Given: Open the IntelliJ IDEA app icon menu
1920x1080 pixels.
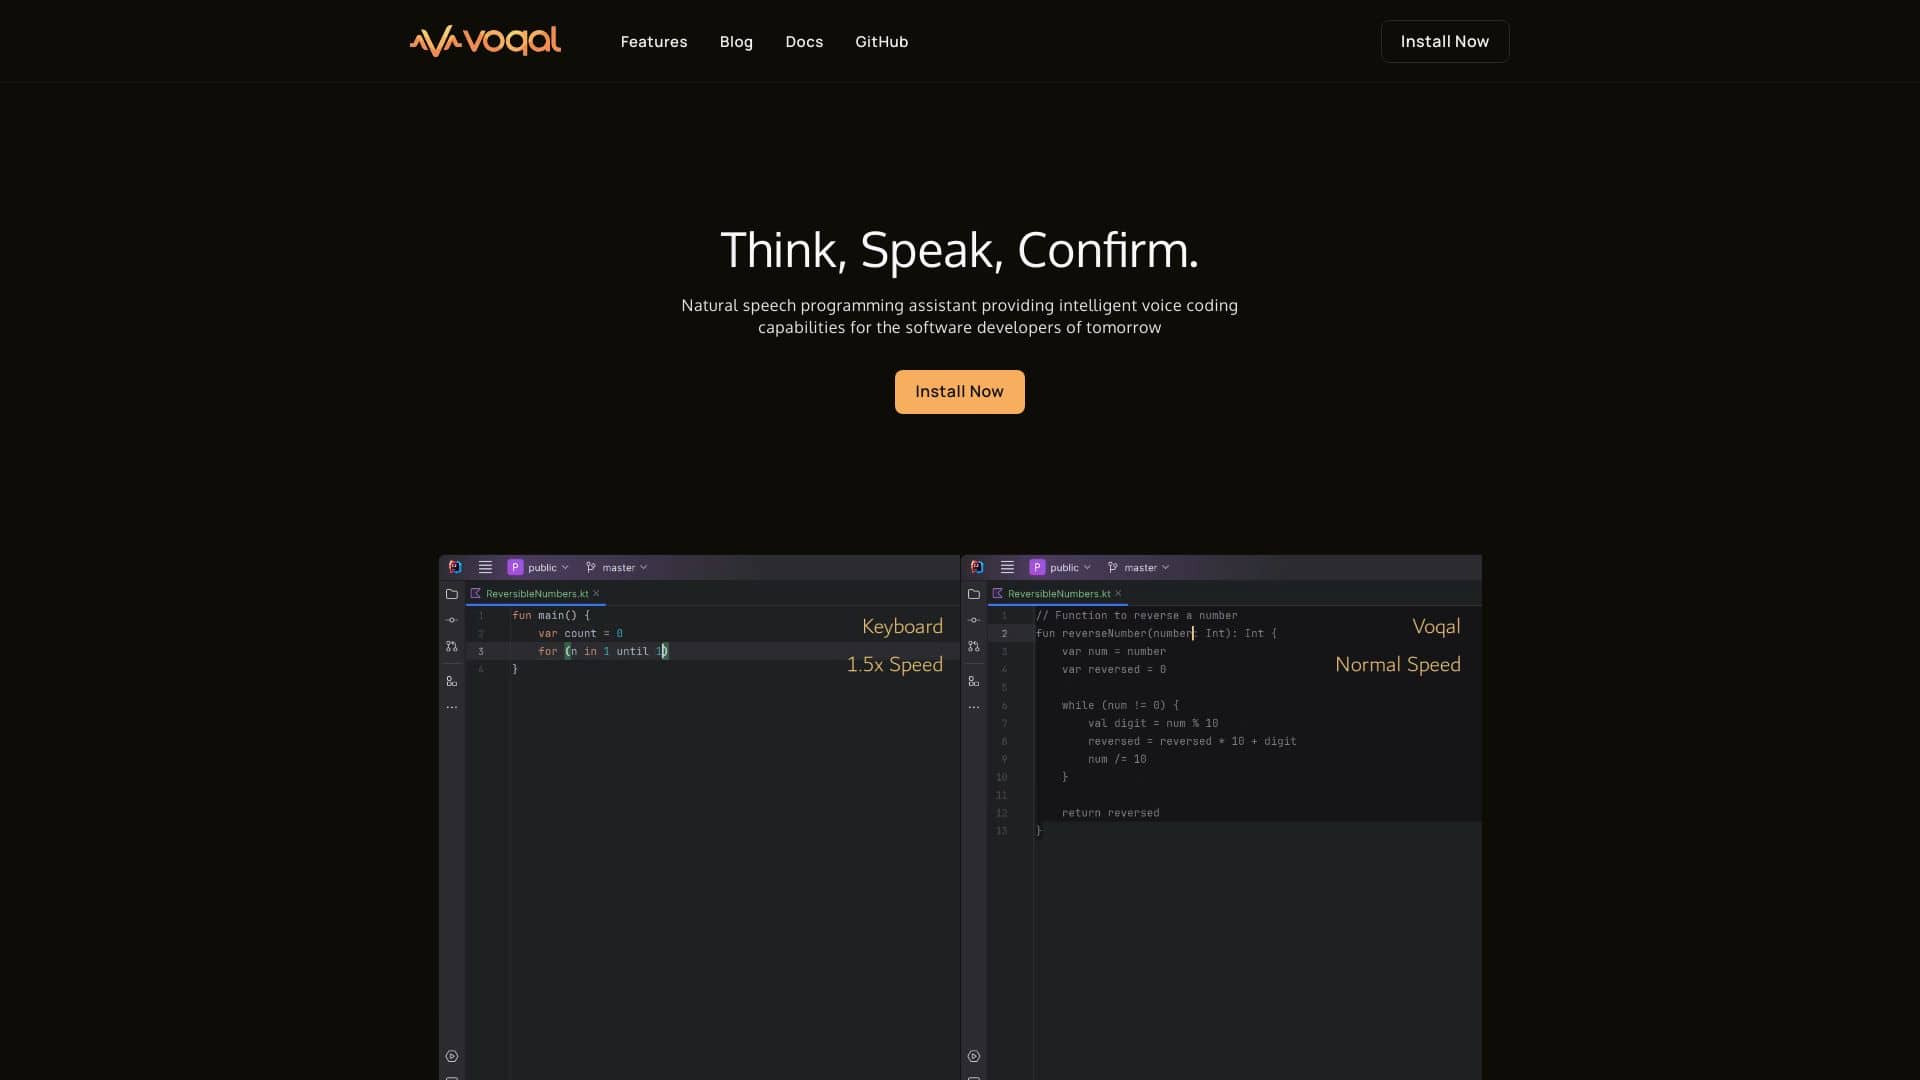Looking at the screenshot, I should click(455, 566).
